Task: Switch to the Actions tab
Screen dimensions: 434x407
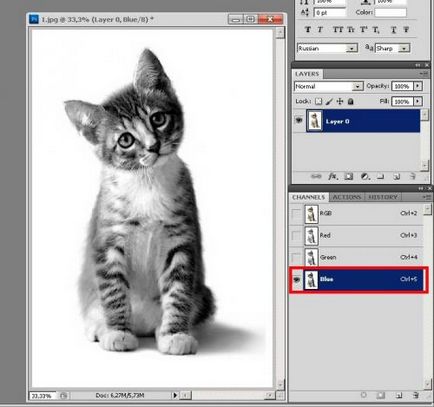Action: click(347, 197)
